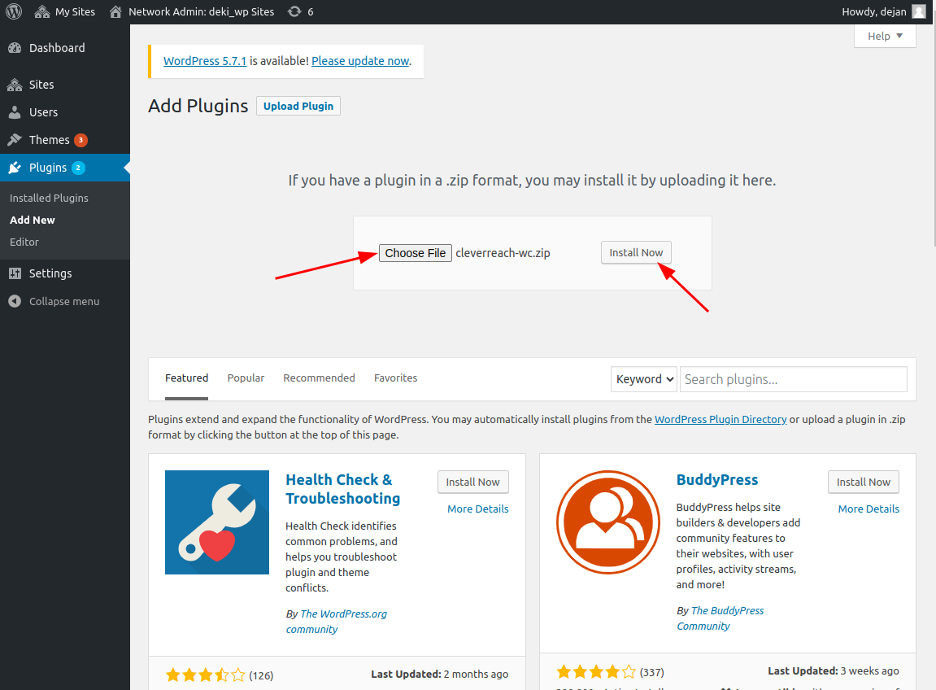Open Dashboard from the sidebar
936x690 pixels.
pyautogui.click(x=56, y=48)
